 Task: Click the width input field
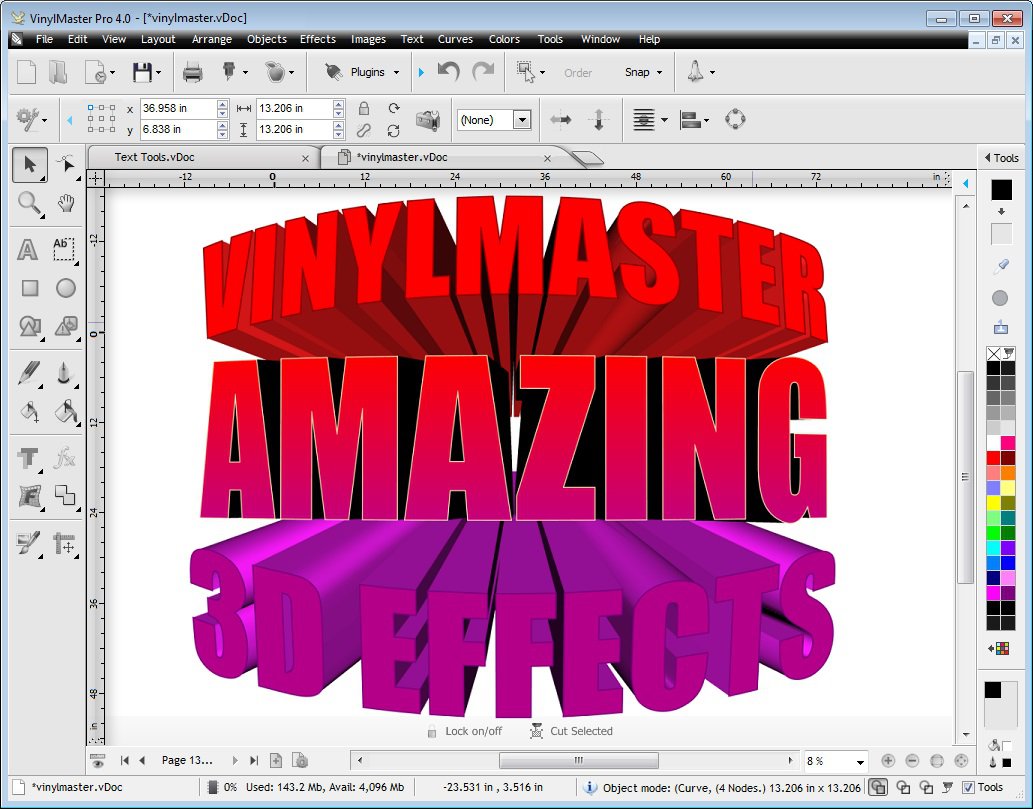(x=294, y=108)
